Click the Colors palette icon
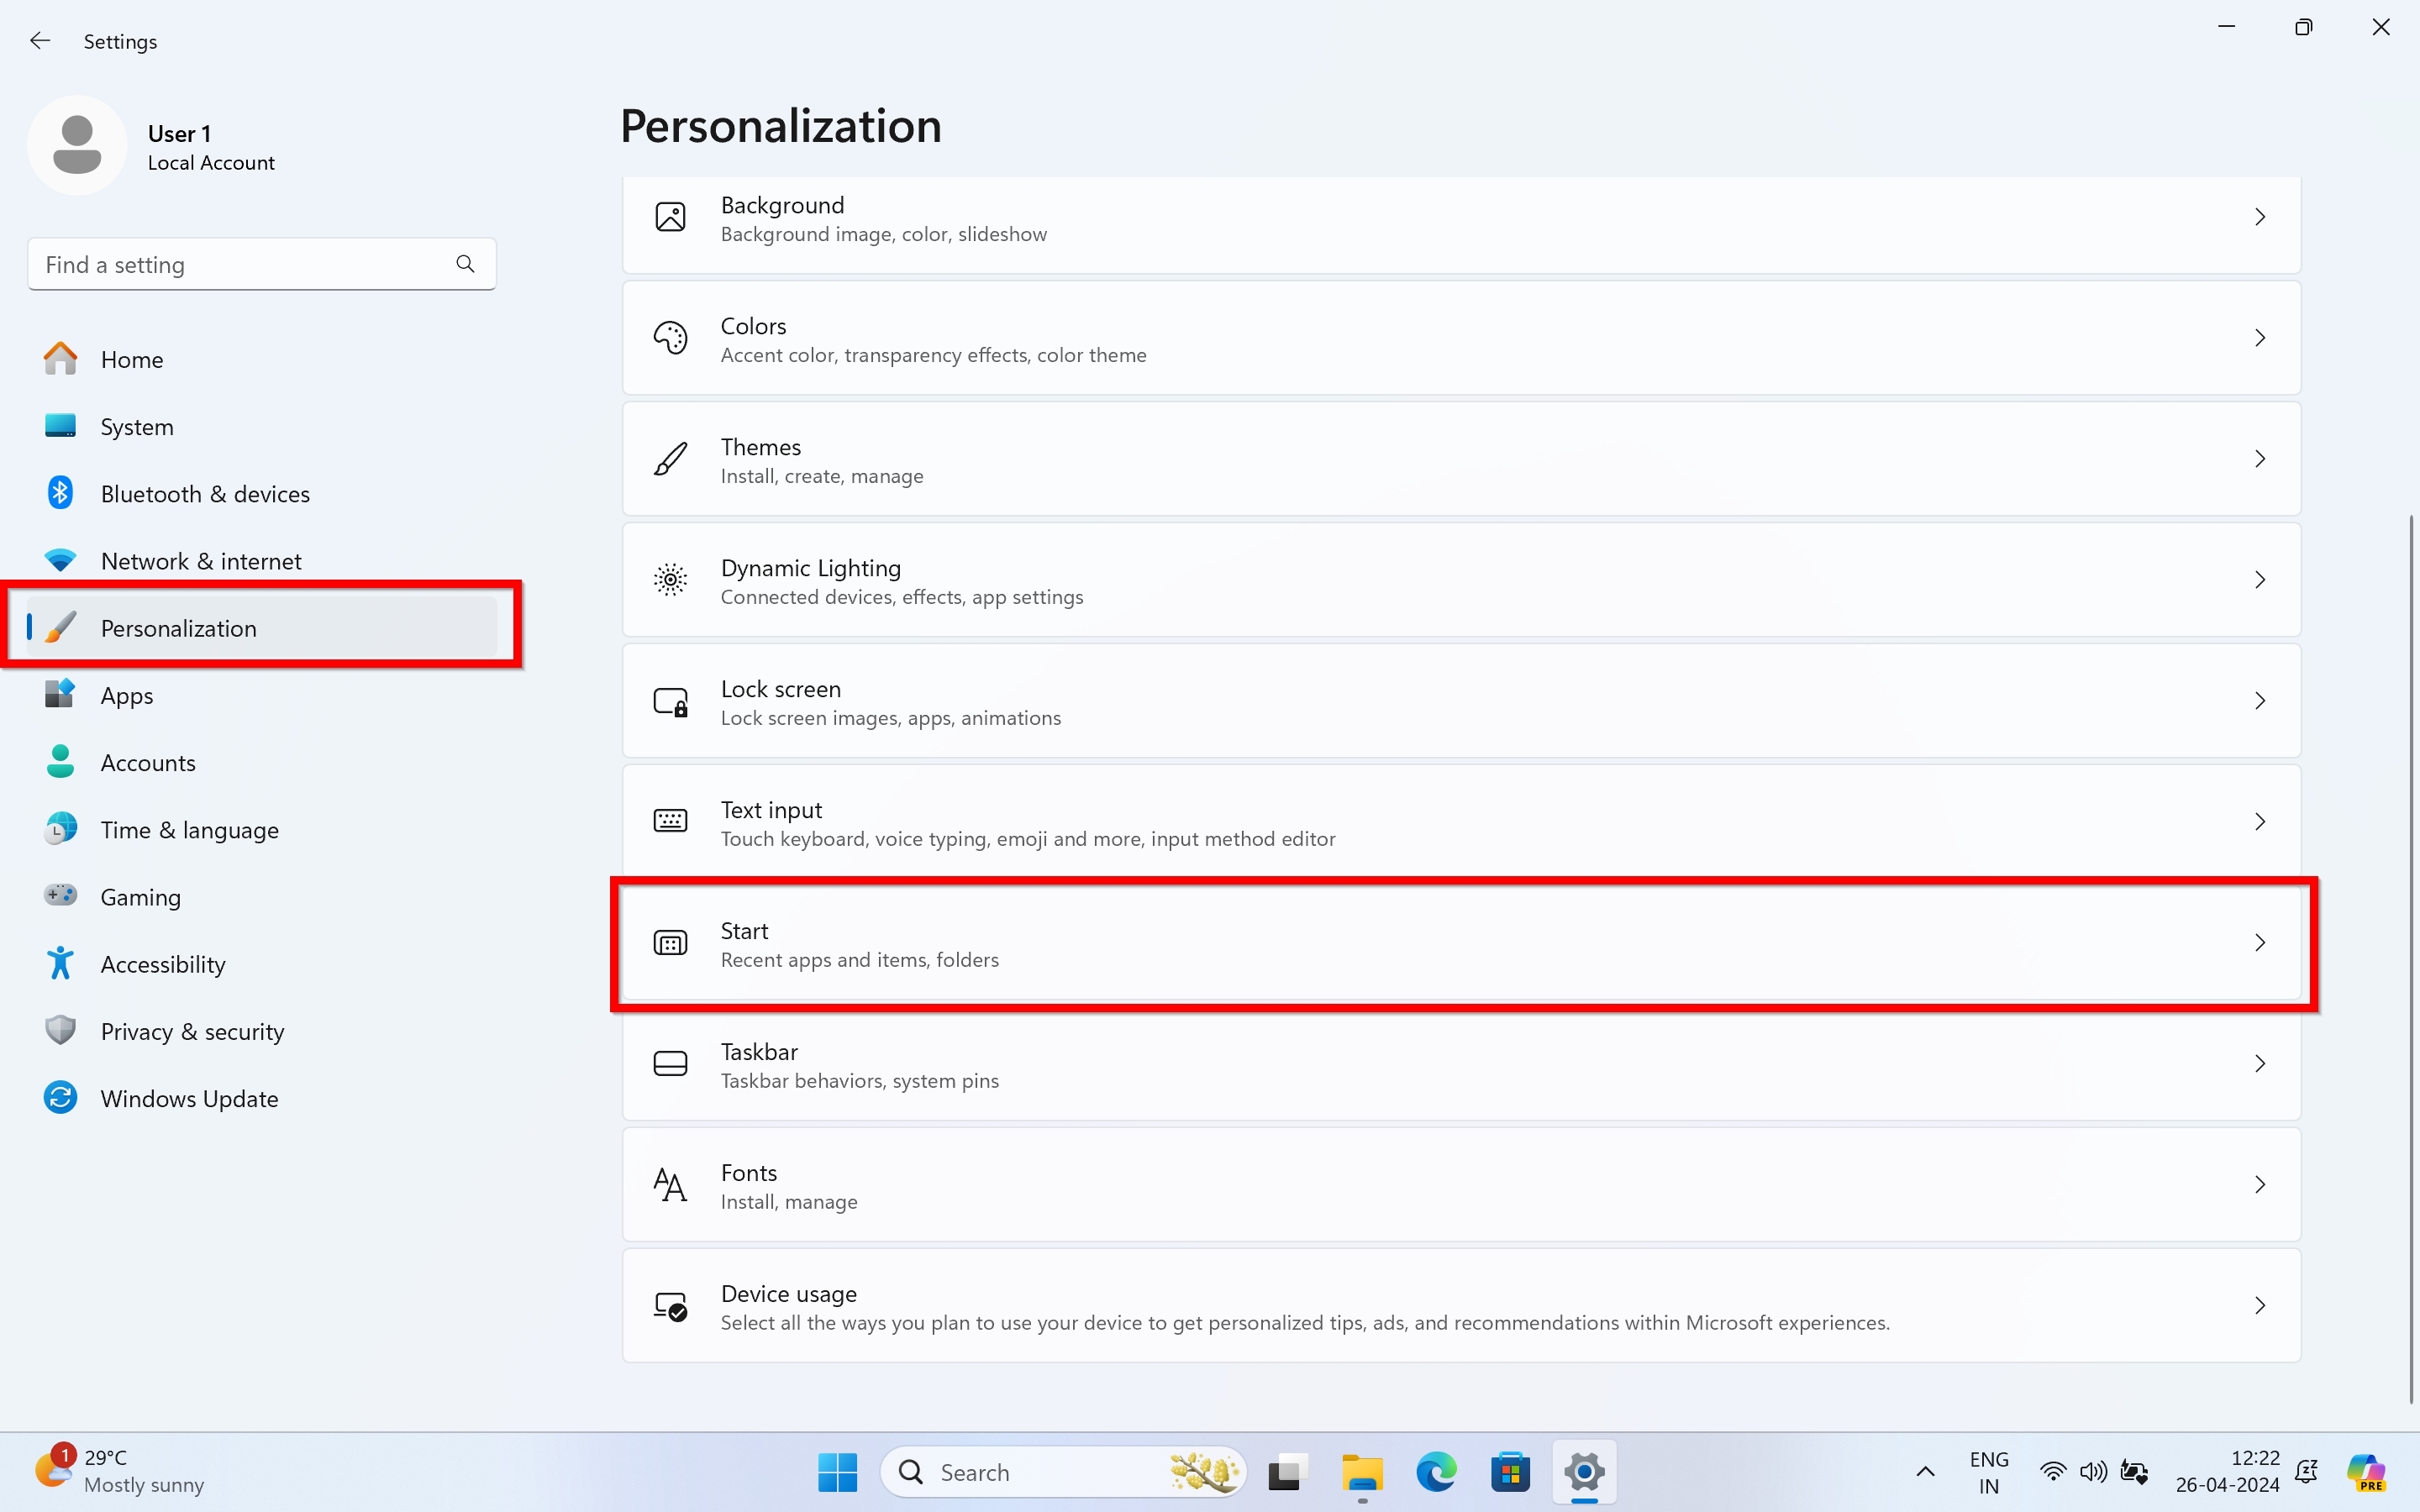The image size is (2420, 1512). 670,338
